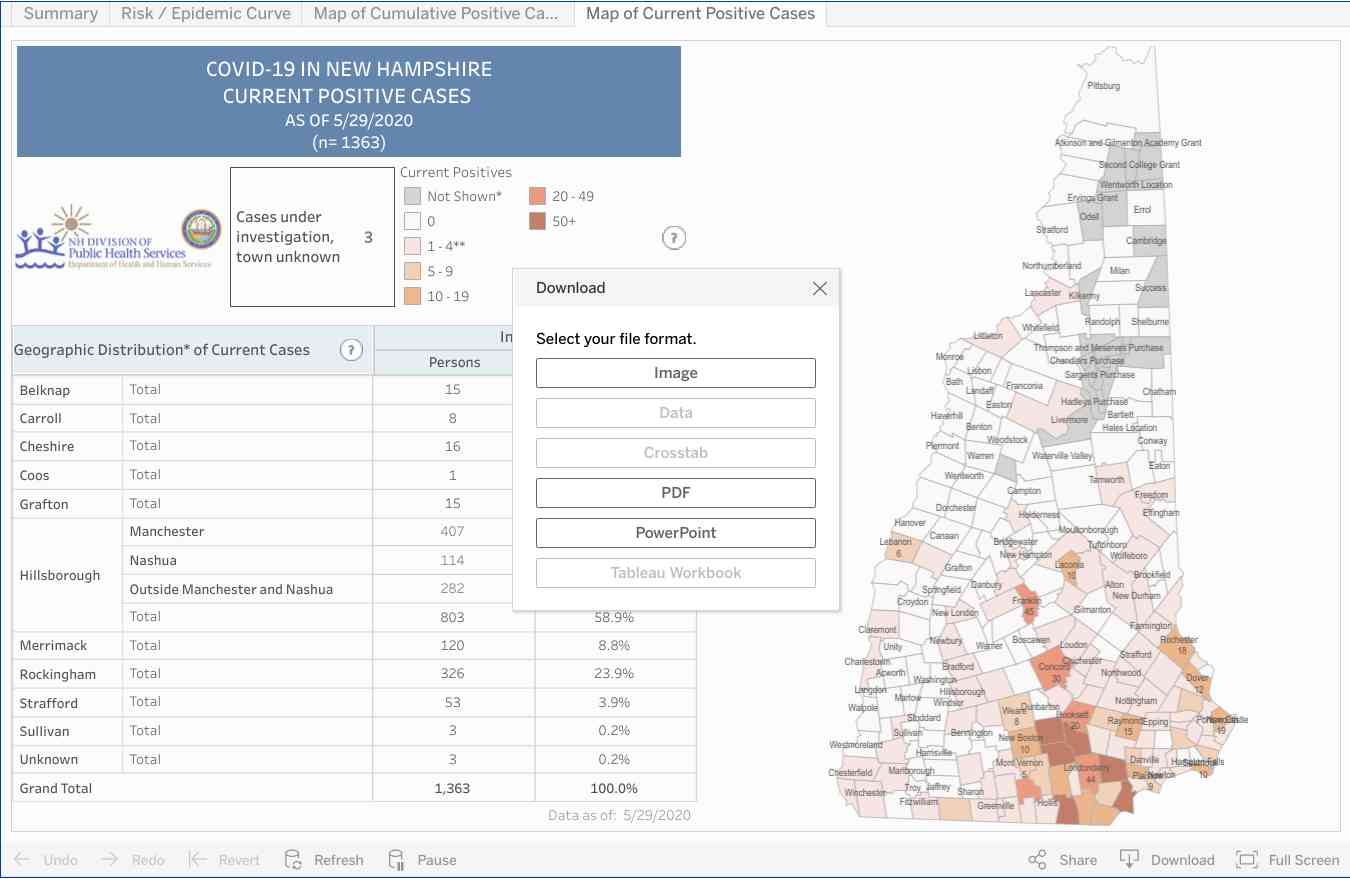
Task: Switch to the Summary tab
Action: coord(60,14)
